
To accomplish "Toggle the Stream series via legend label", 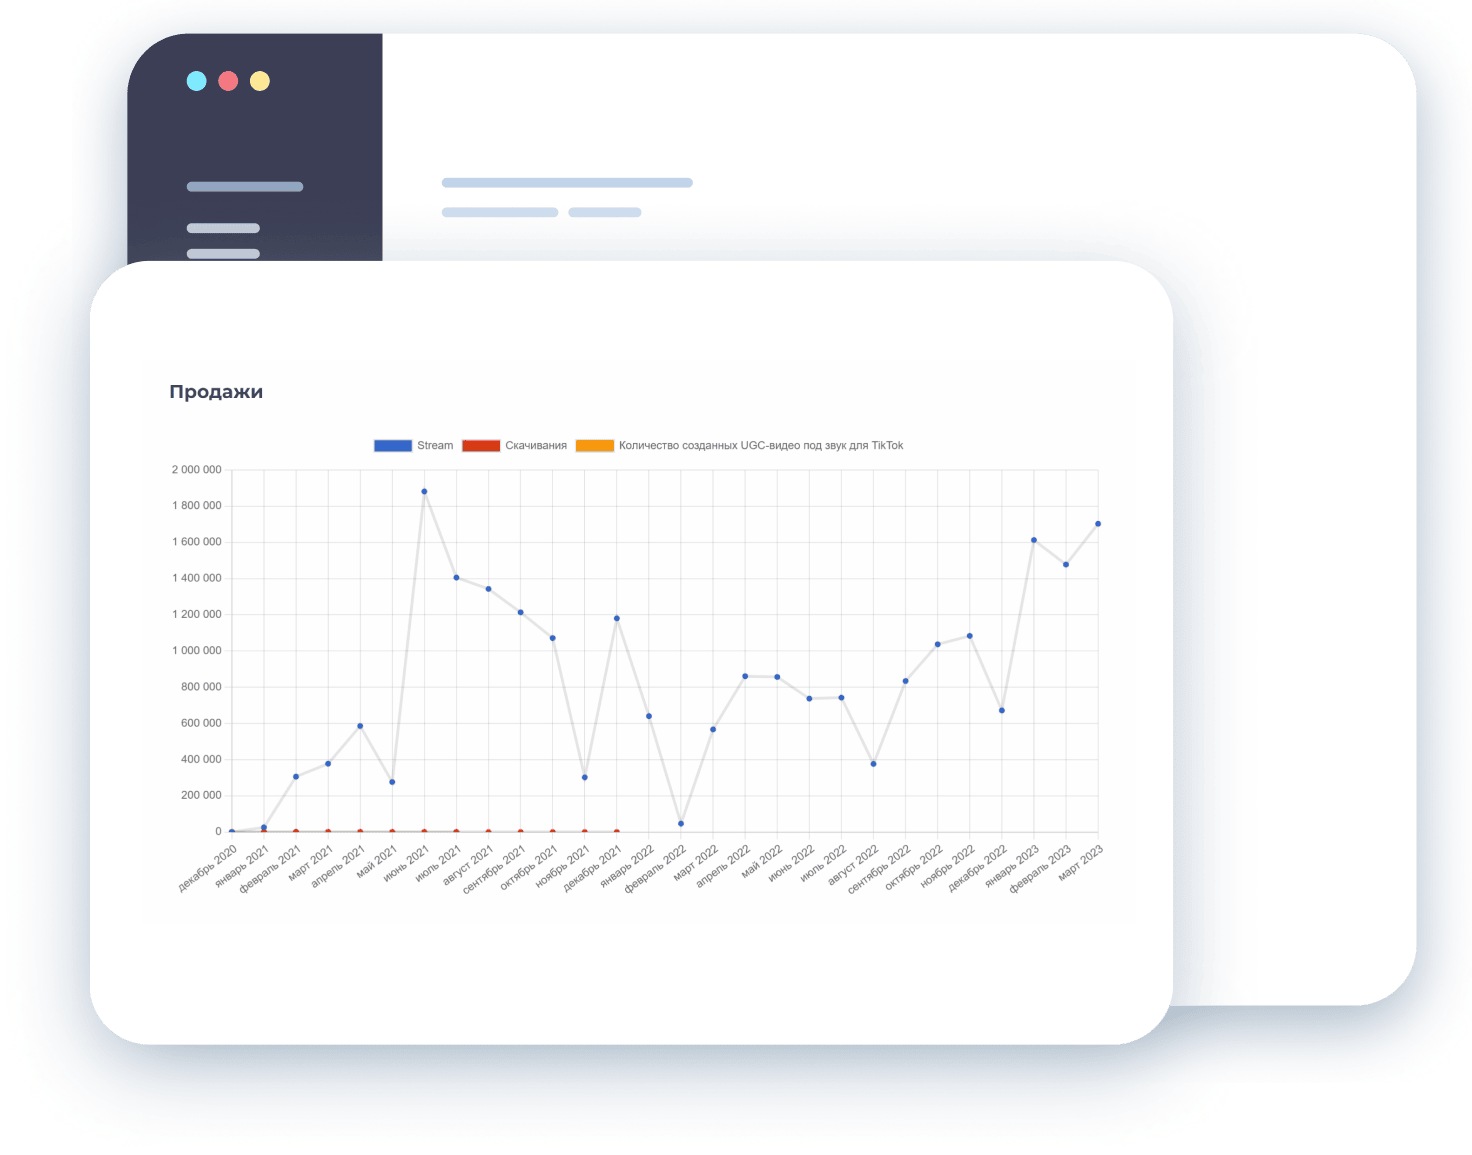I will [435, 446].
